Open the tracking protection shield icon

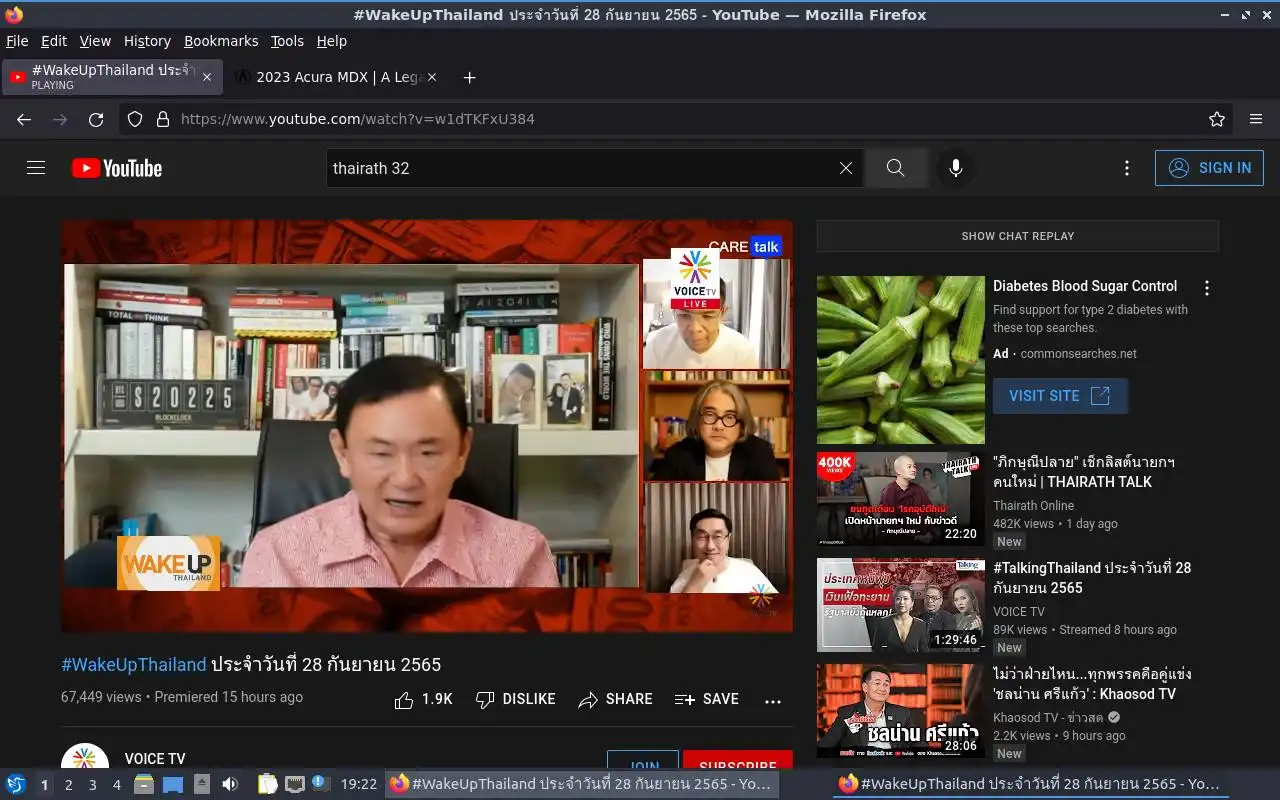[135, 119]
